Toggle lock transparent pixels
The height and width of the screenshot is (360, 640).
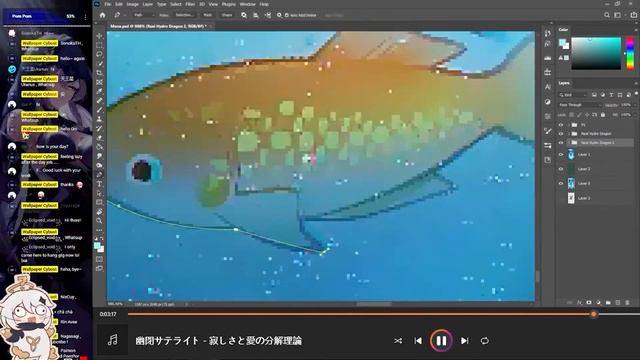coord(571,115)
